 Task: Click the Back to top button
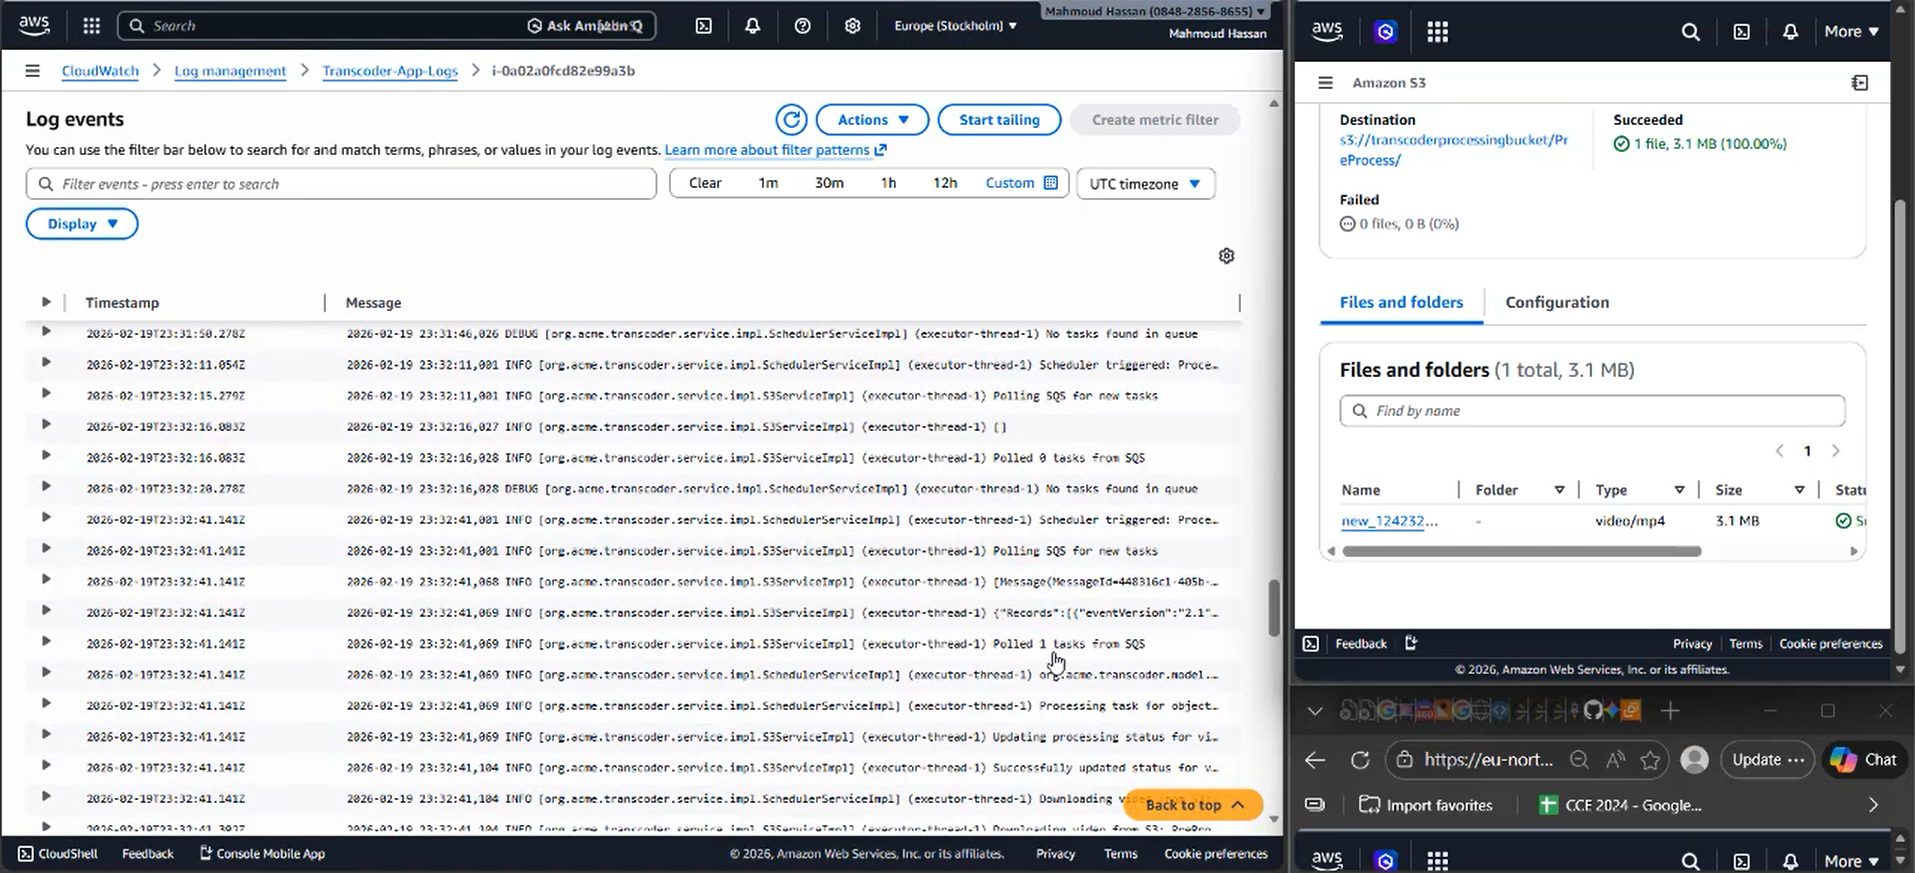1193,805
